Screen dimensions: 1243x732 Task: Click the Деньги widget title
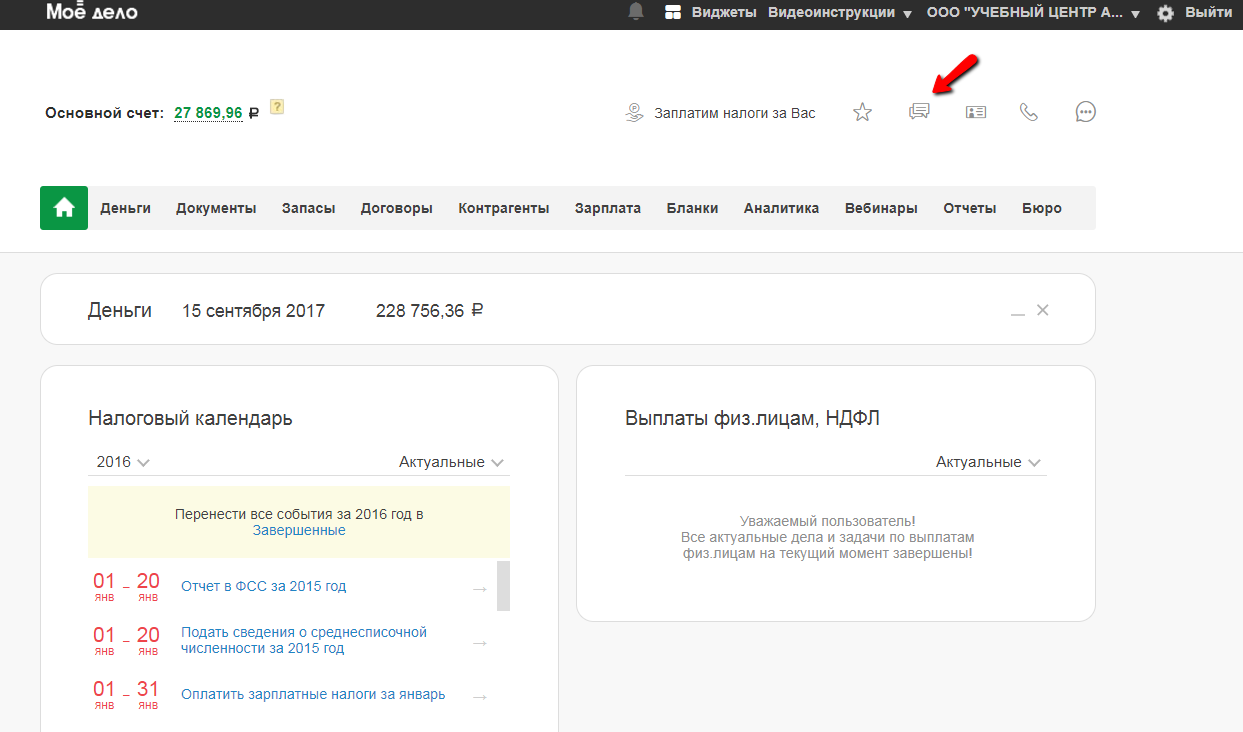120,311
